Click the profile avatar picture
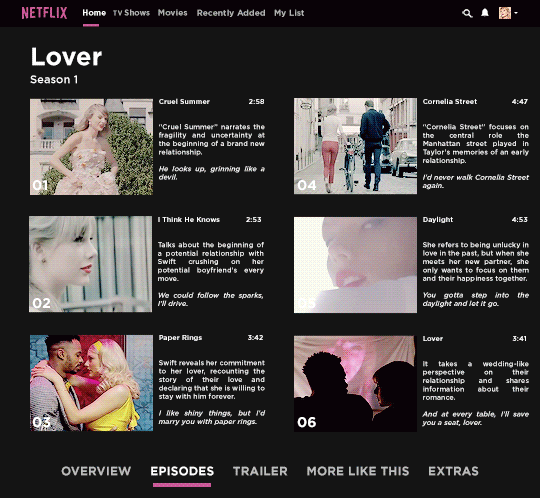The height and width of the screenshot is (498, 540). pos(505,13)
